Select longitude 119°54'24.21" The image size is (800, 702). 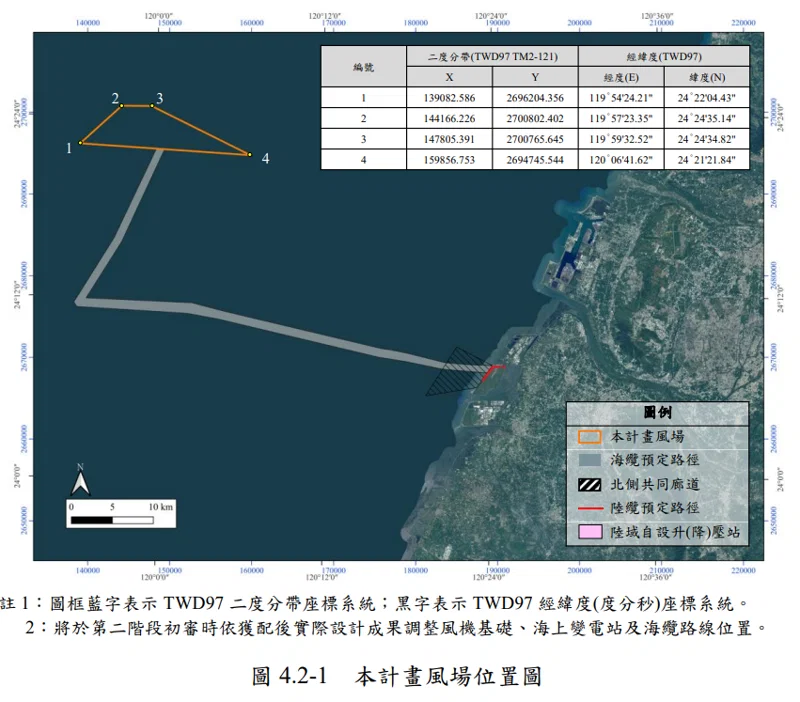click(621, 97)
